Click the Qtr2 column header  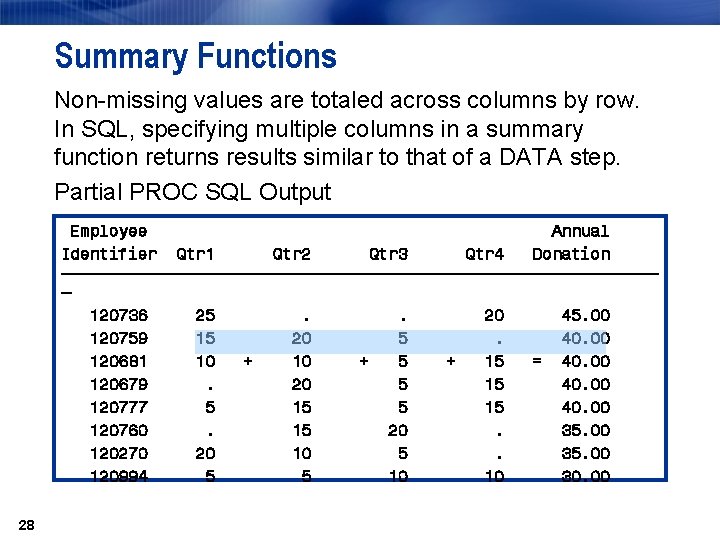point(292,254)
